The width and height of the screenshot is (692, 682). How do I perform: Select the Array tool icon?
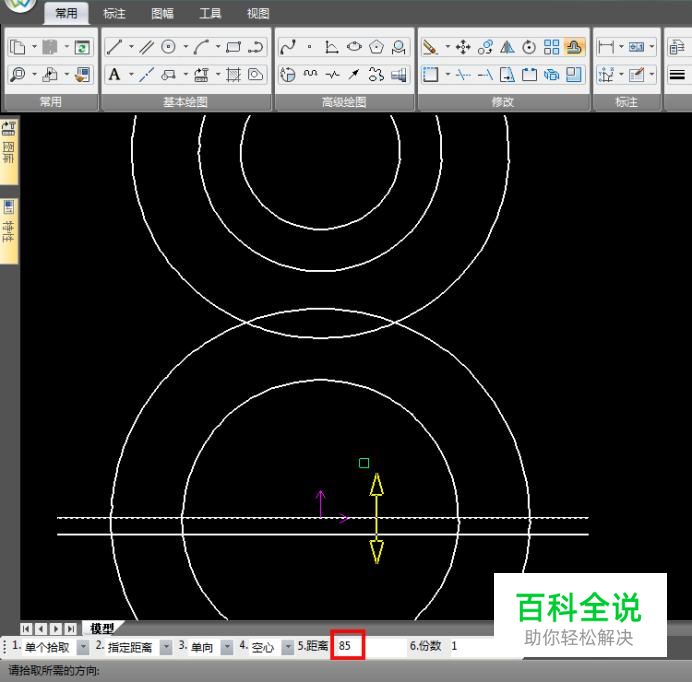(x=551, y=47)
